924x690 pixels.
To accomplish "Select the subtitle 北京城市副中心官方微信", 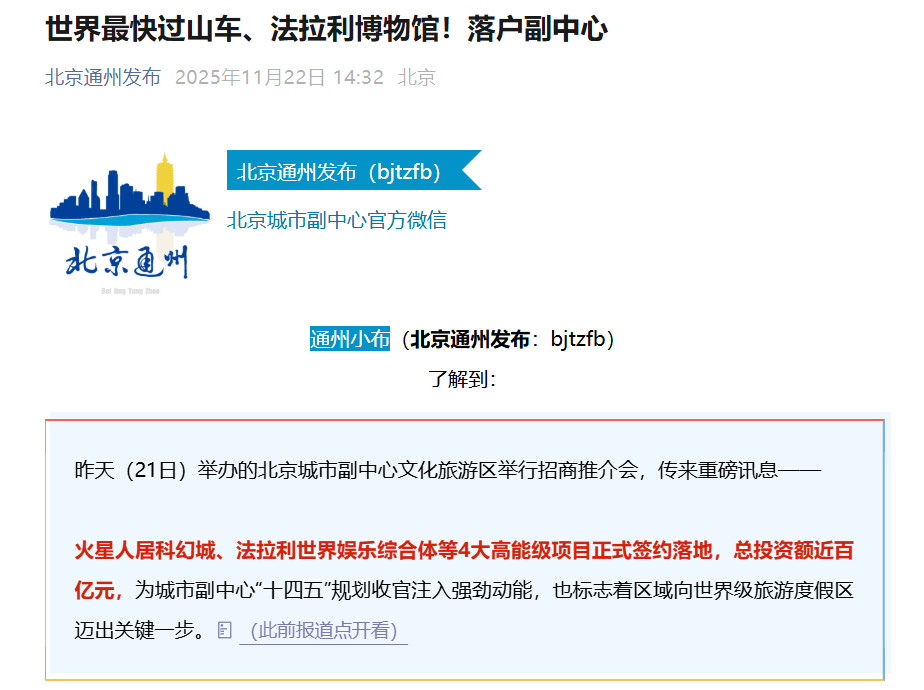I will coord(339,220).
